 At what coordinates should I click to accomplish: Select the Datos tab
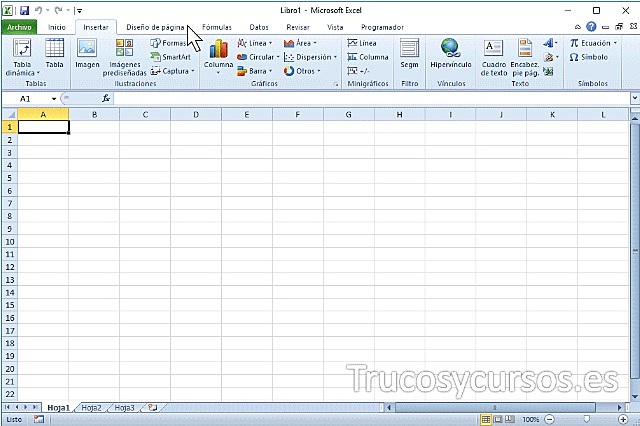259,27
